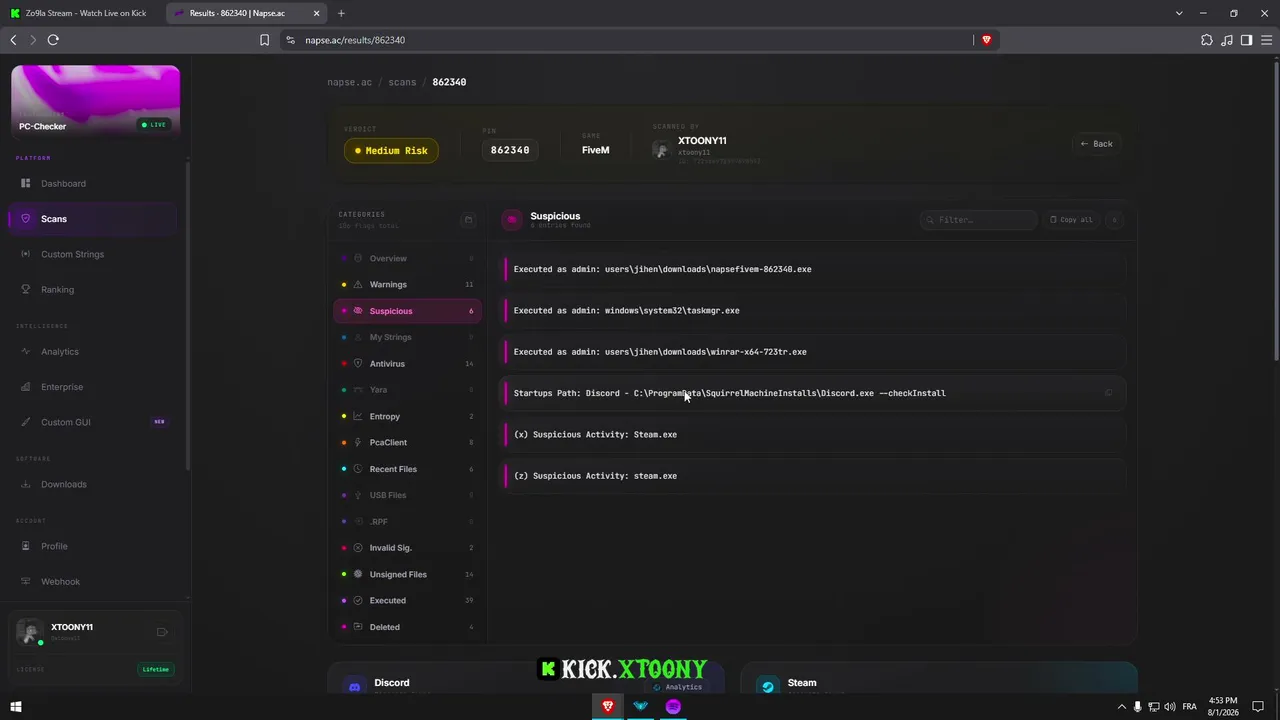Click the Webhook sidebar icon
Image resolution: width=1280 pixels, height=720 pixels.
point(26,582)
